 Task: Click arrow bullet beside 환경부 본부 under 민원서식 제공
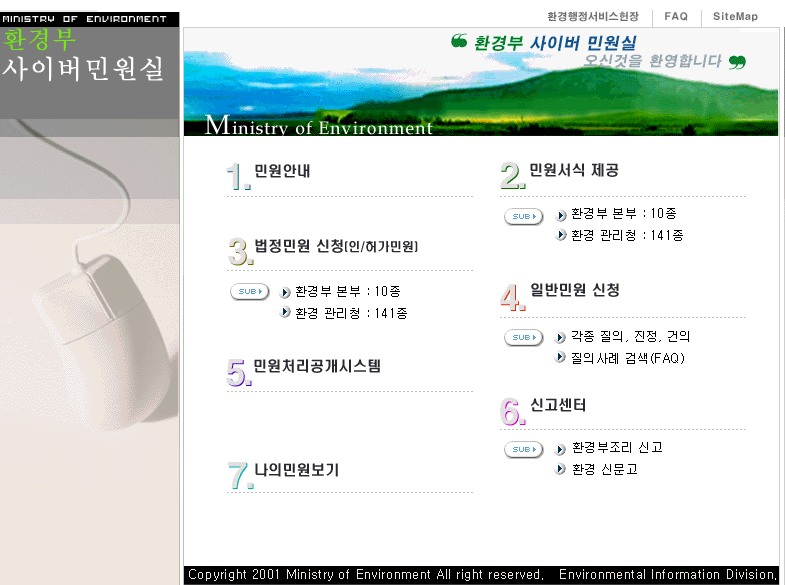(x=561, y=215)
